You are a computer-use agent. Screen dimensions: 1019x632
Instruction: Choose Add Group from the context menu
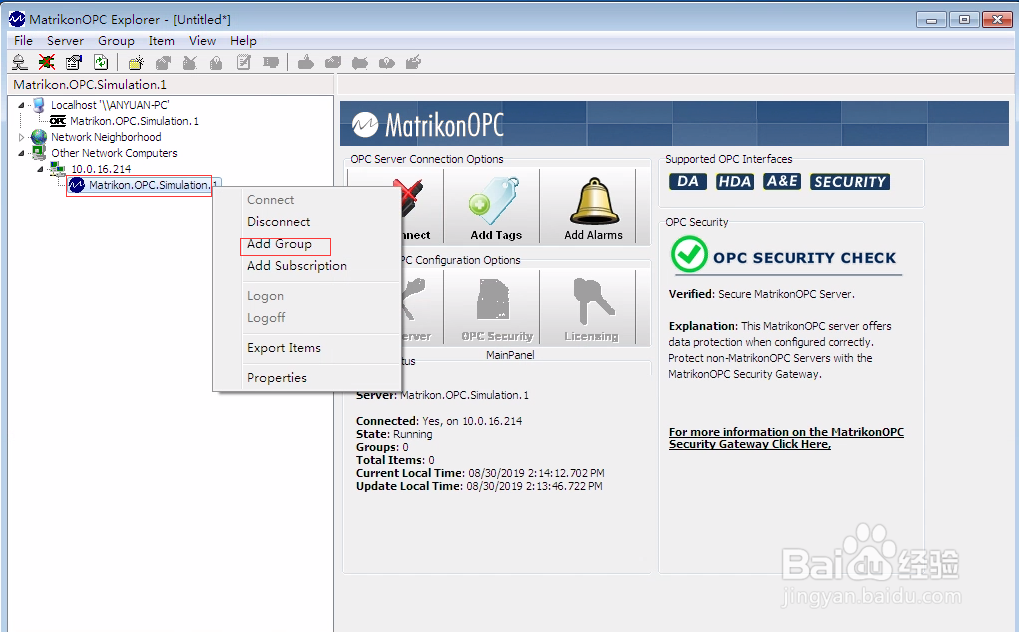click(284, 244)
